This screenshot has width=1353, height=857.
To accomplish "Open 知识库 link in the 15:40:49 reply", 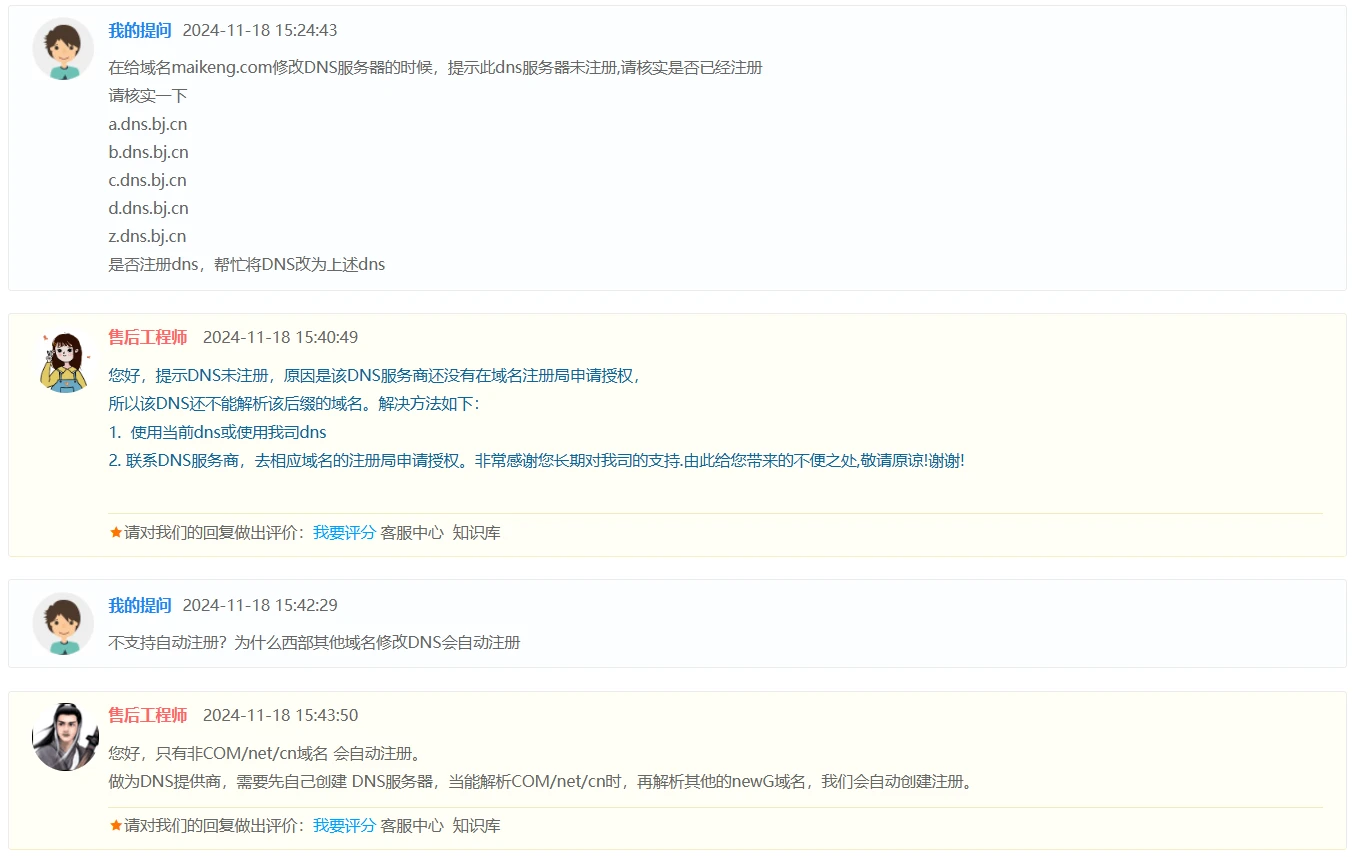I will 476,533.
